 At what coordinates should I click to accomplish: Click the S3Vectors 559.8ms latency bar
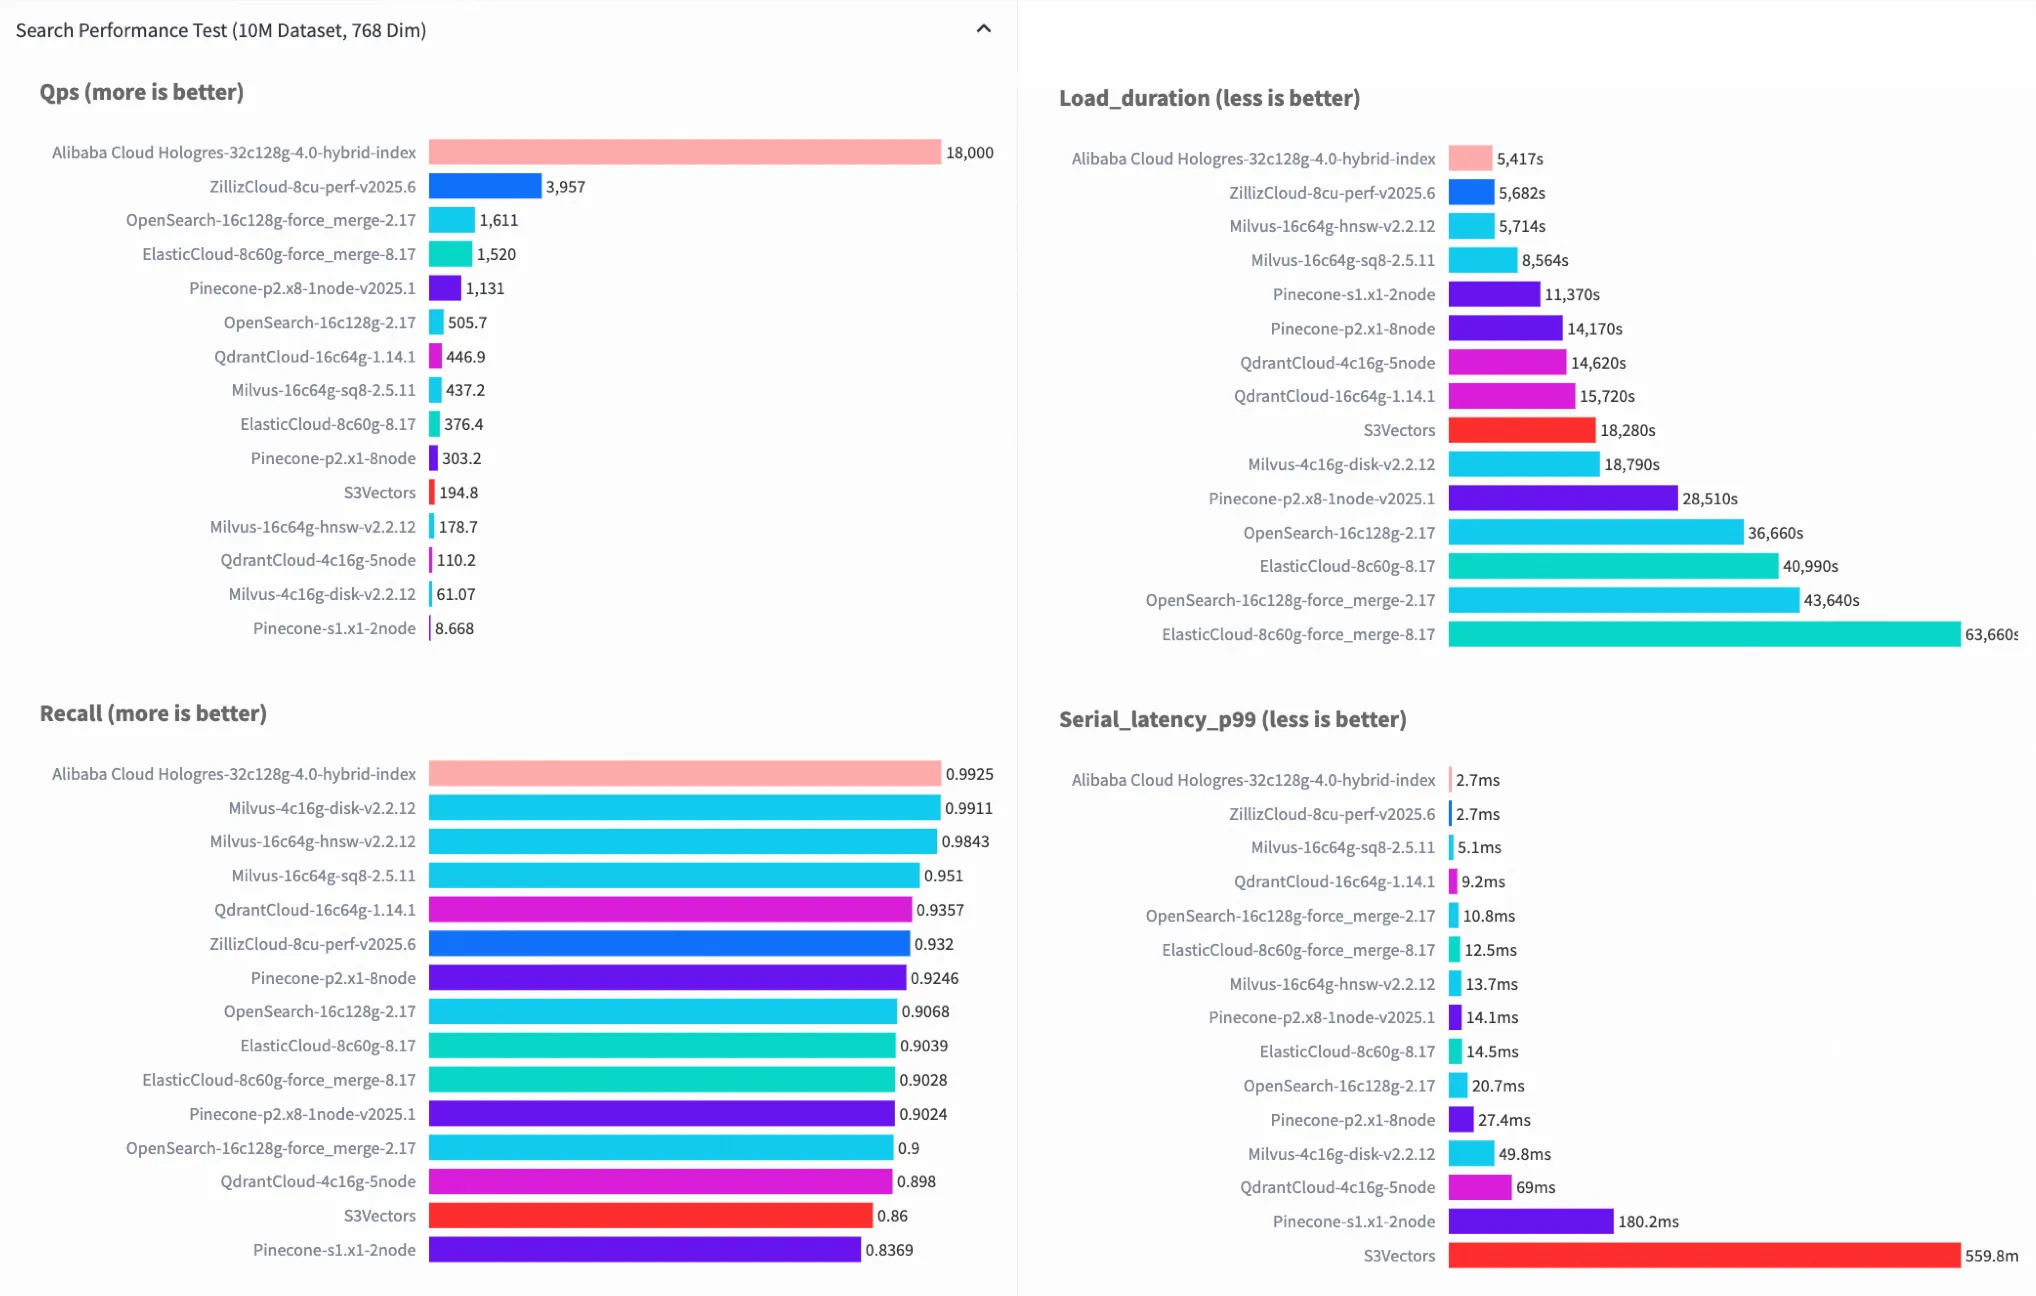point(1703,1255)
